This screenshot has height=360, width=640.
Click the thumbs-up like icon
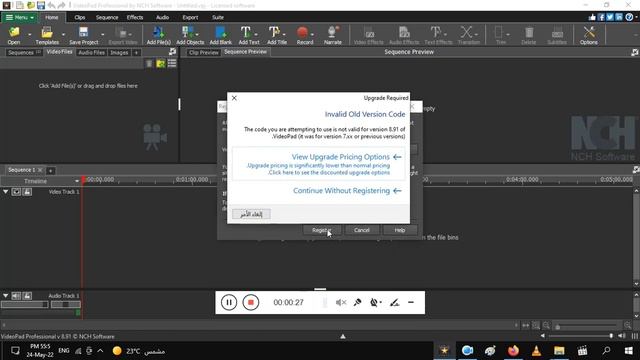click(592, 17)
